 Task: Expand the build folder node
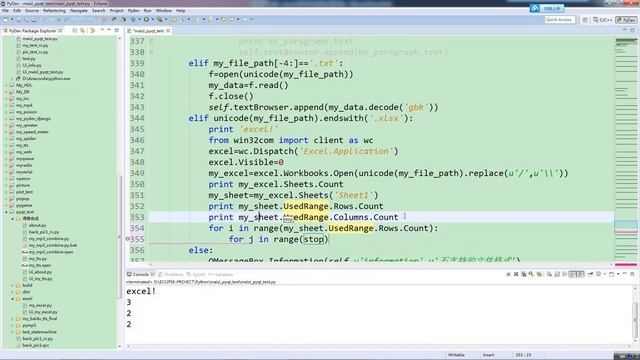13,285
